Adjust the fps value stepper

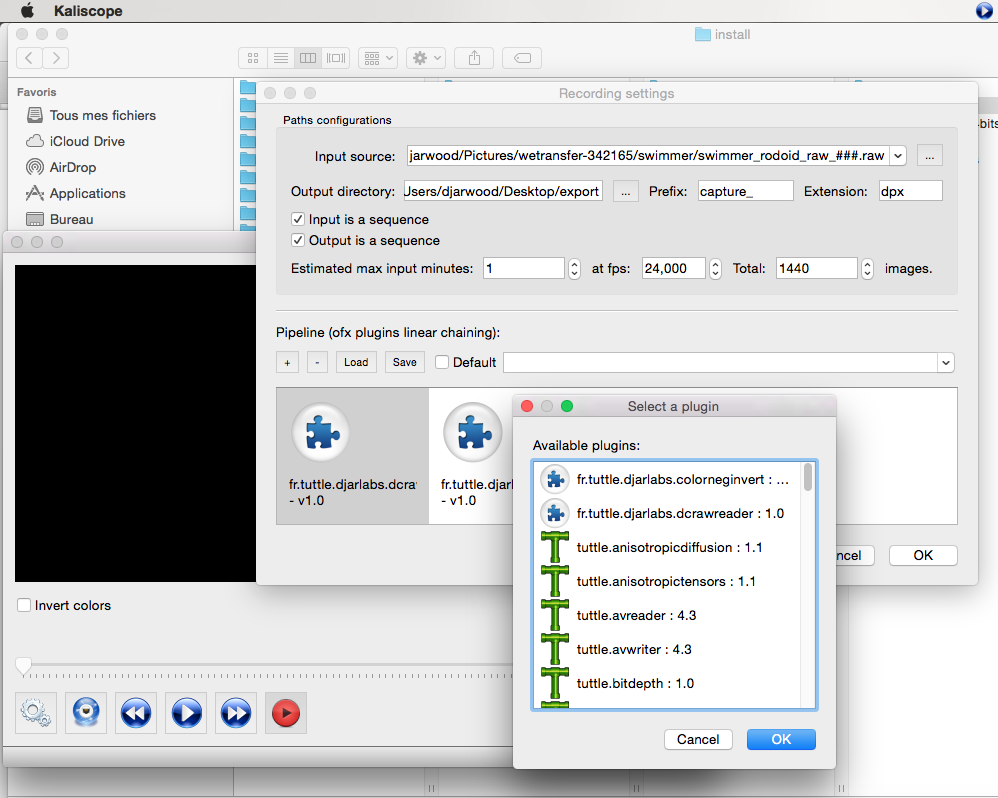coord(715,269)
